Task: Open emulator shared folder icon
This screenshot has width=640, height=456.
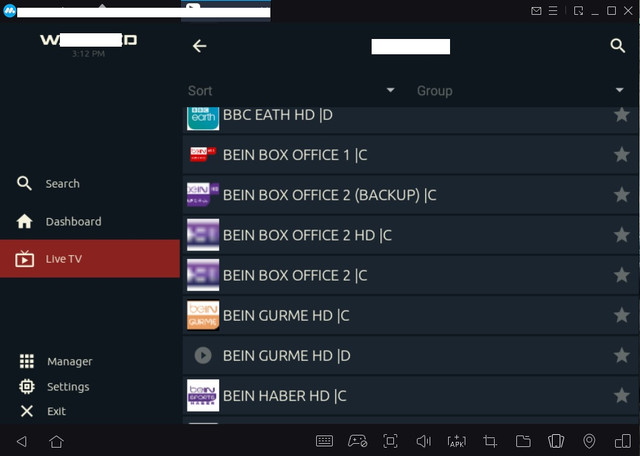Action: point(523,441)
